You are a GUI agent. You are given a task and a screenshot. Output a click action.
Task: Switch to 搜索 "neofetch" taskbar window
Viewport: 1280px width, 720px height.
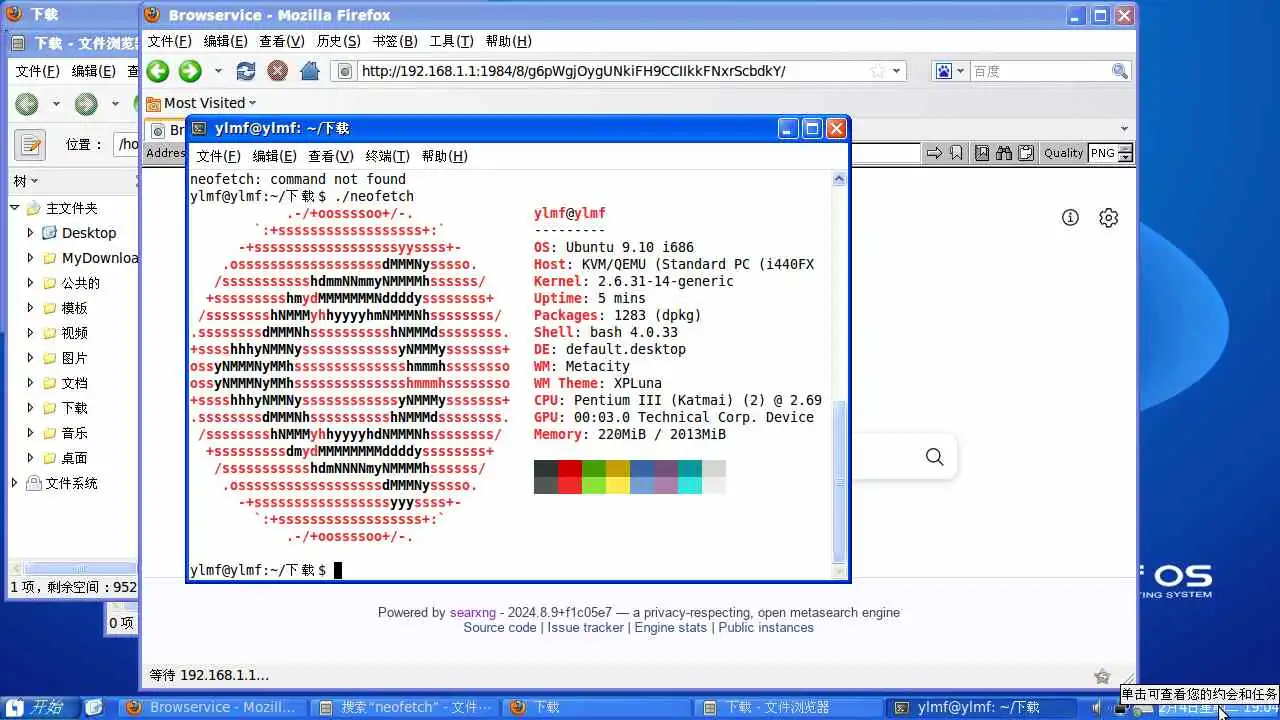click(404, 707)
